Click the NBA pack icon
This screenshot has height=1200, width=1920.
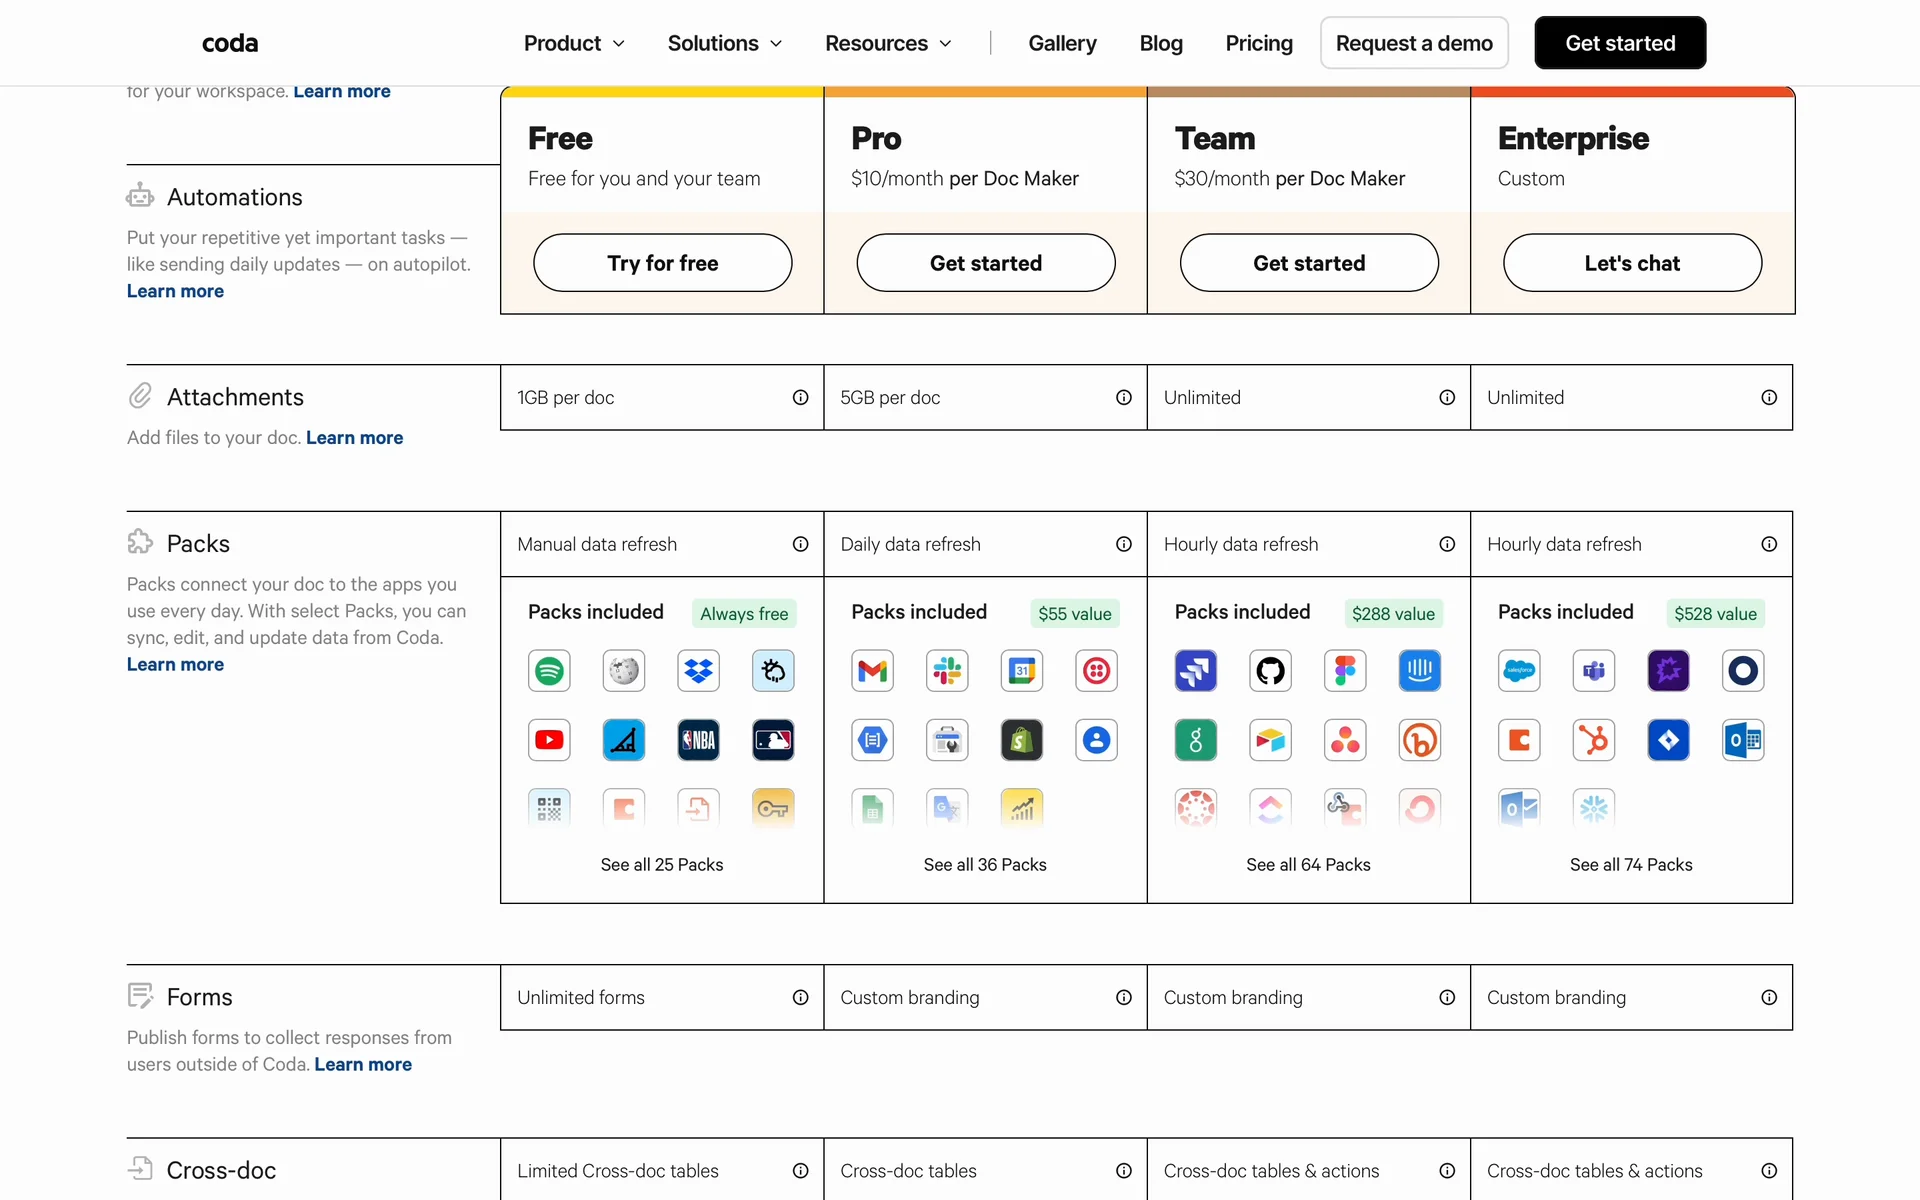point(698,740)
